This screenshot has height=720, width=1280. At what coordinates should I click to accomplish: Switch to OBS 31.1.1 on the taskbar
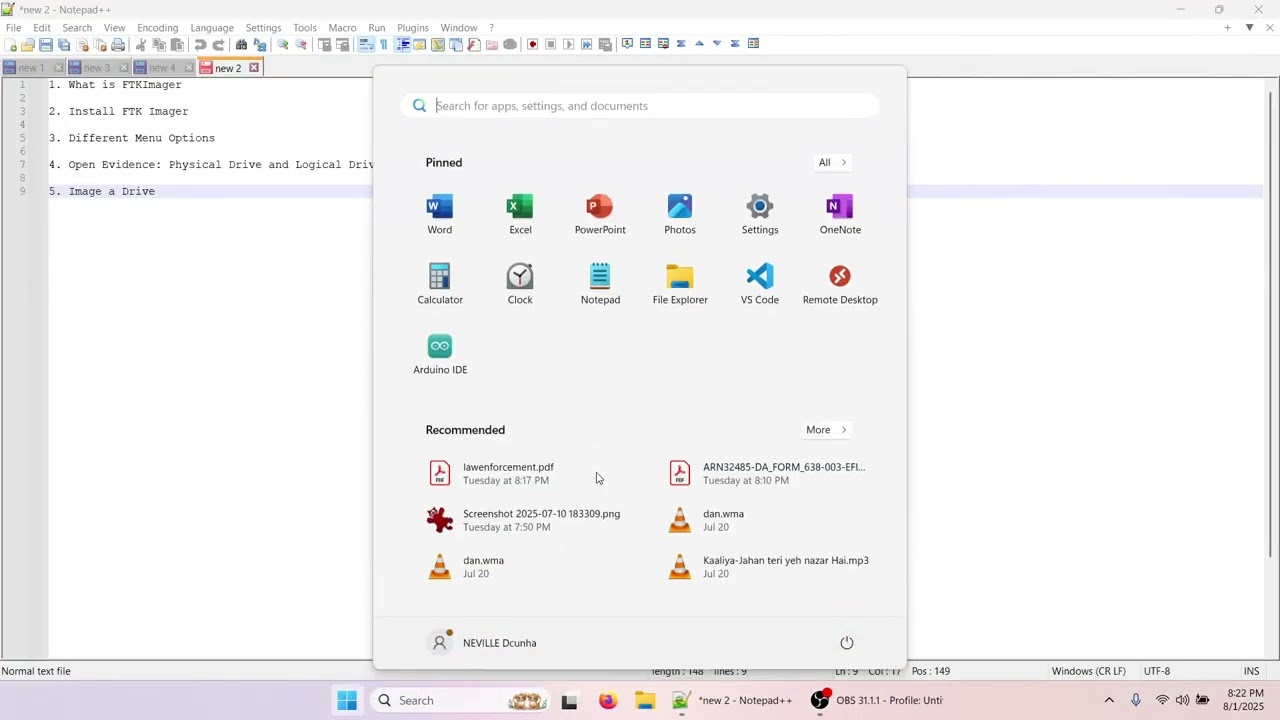(876, 701)
